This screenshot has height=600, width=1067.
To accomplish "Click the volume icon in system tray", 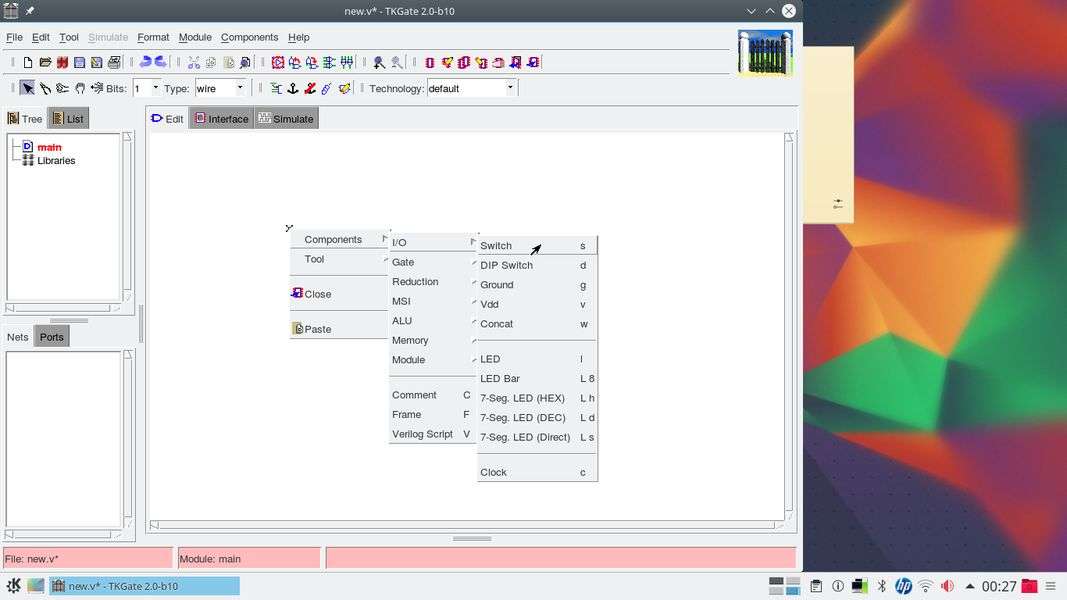I will point(947,586).
